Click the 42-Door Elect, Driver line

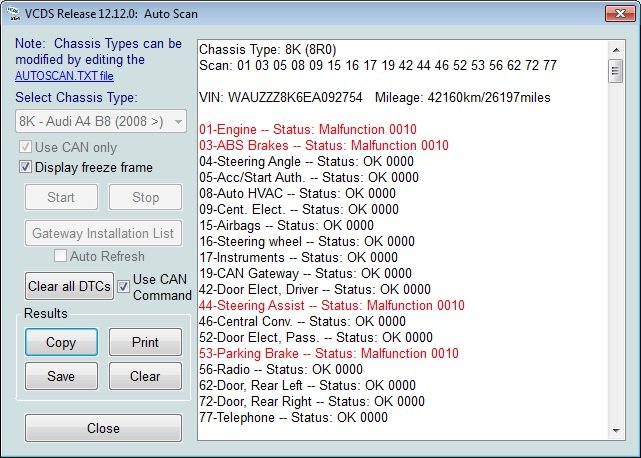(x=315, y=289)
